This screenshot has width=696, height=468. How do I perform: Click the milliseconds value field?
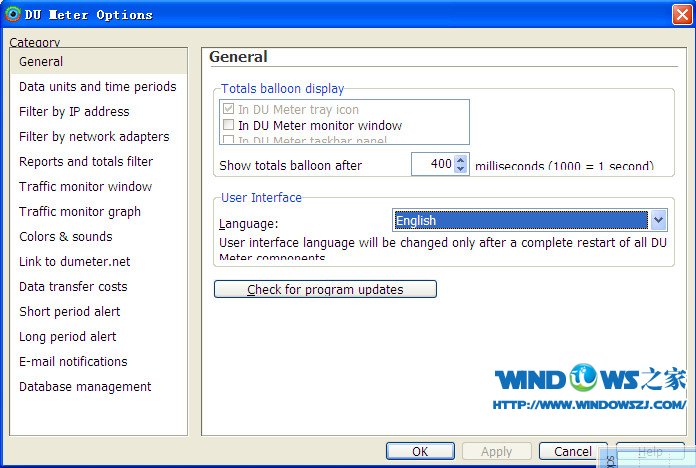432,165
